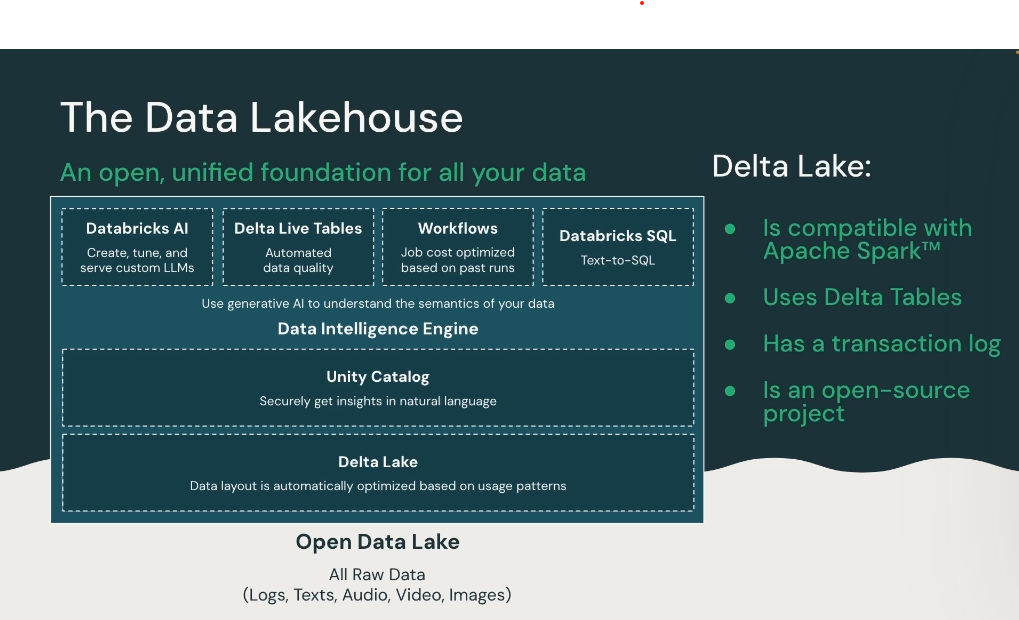
Task: Click the 'The Data Lakehouse' slide title
Action: [261, 118]
